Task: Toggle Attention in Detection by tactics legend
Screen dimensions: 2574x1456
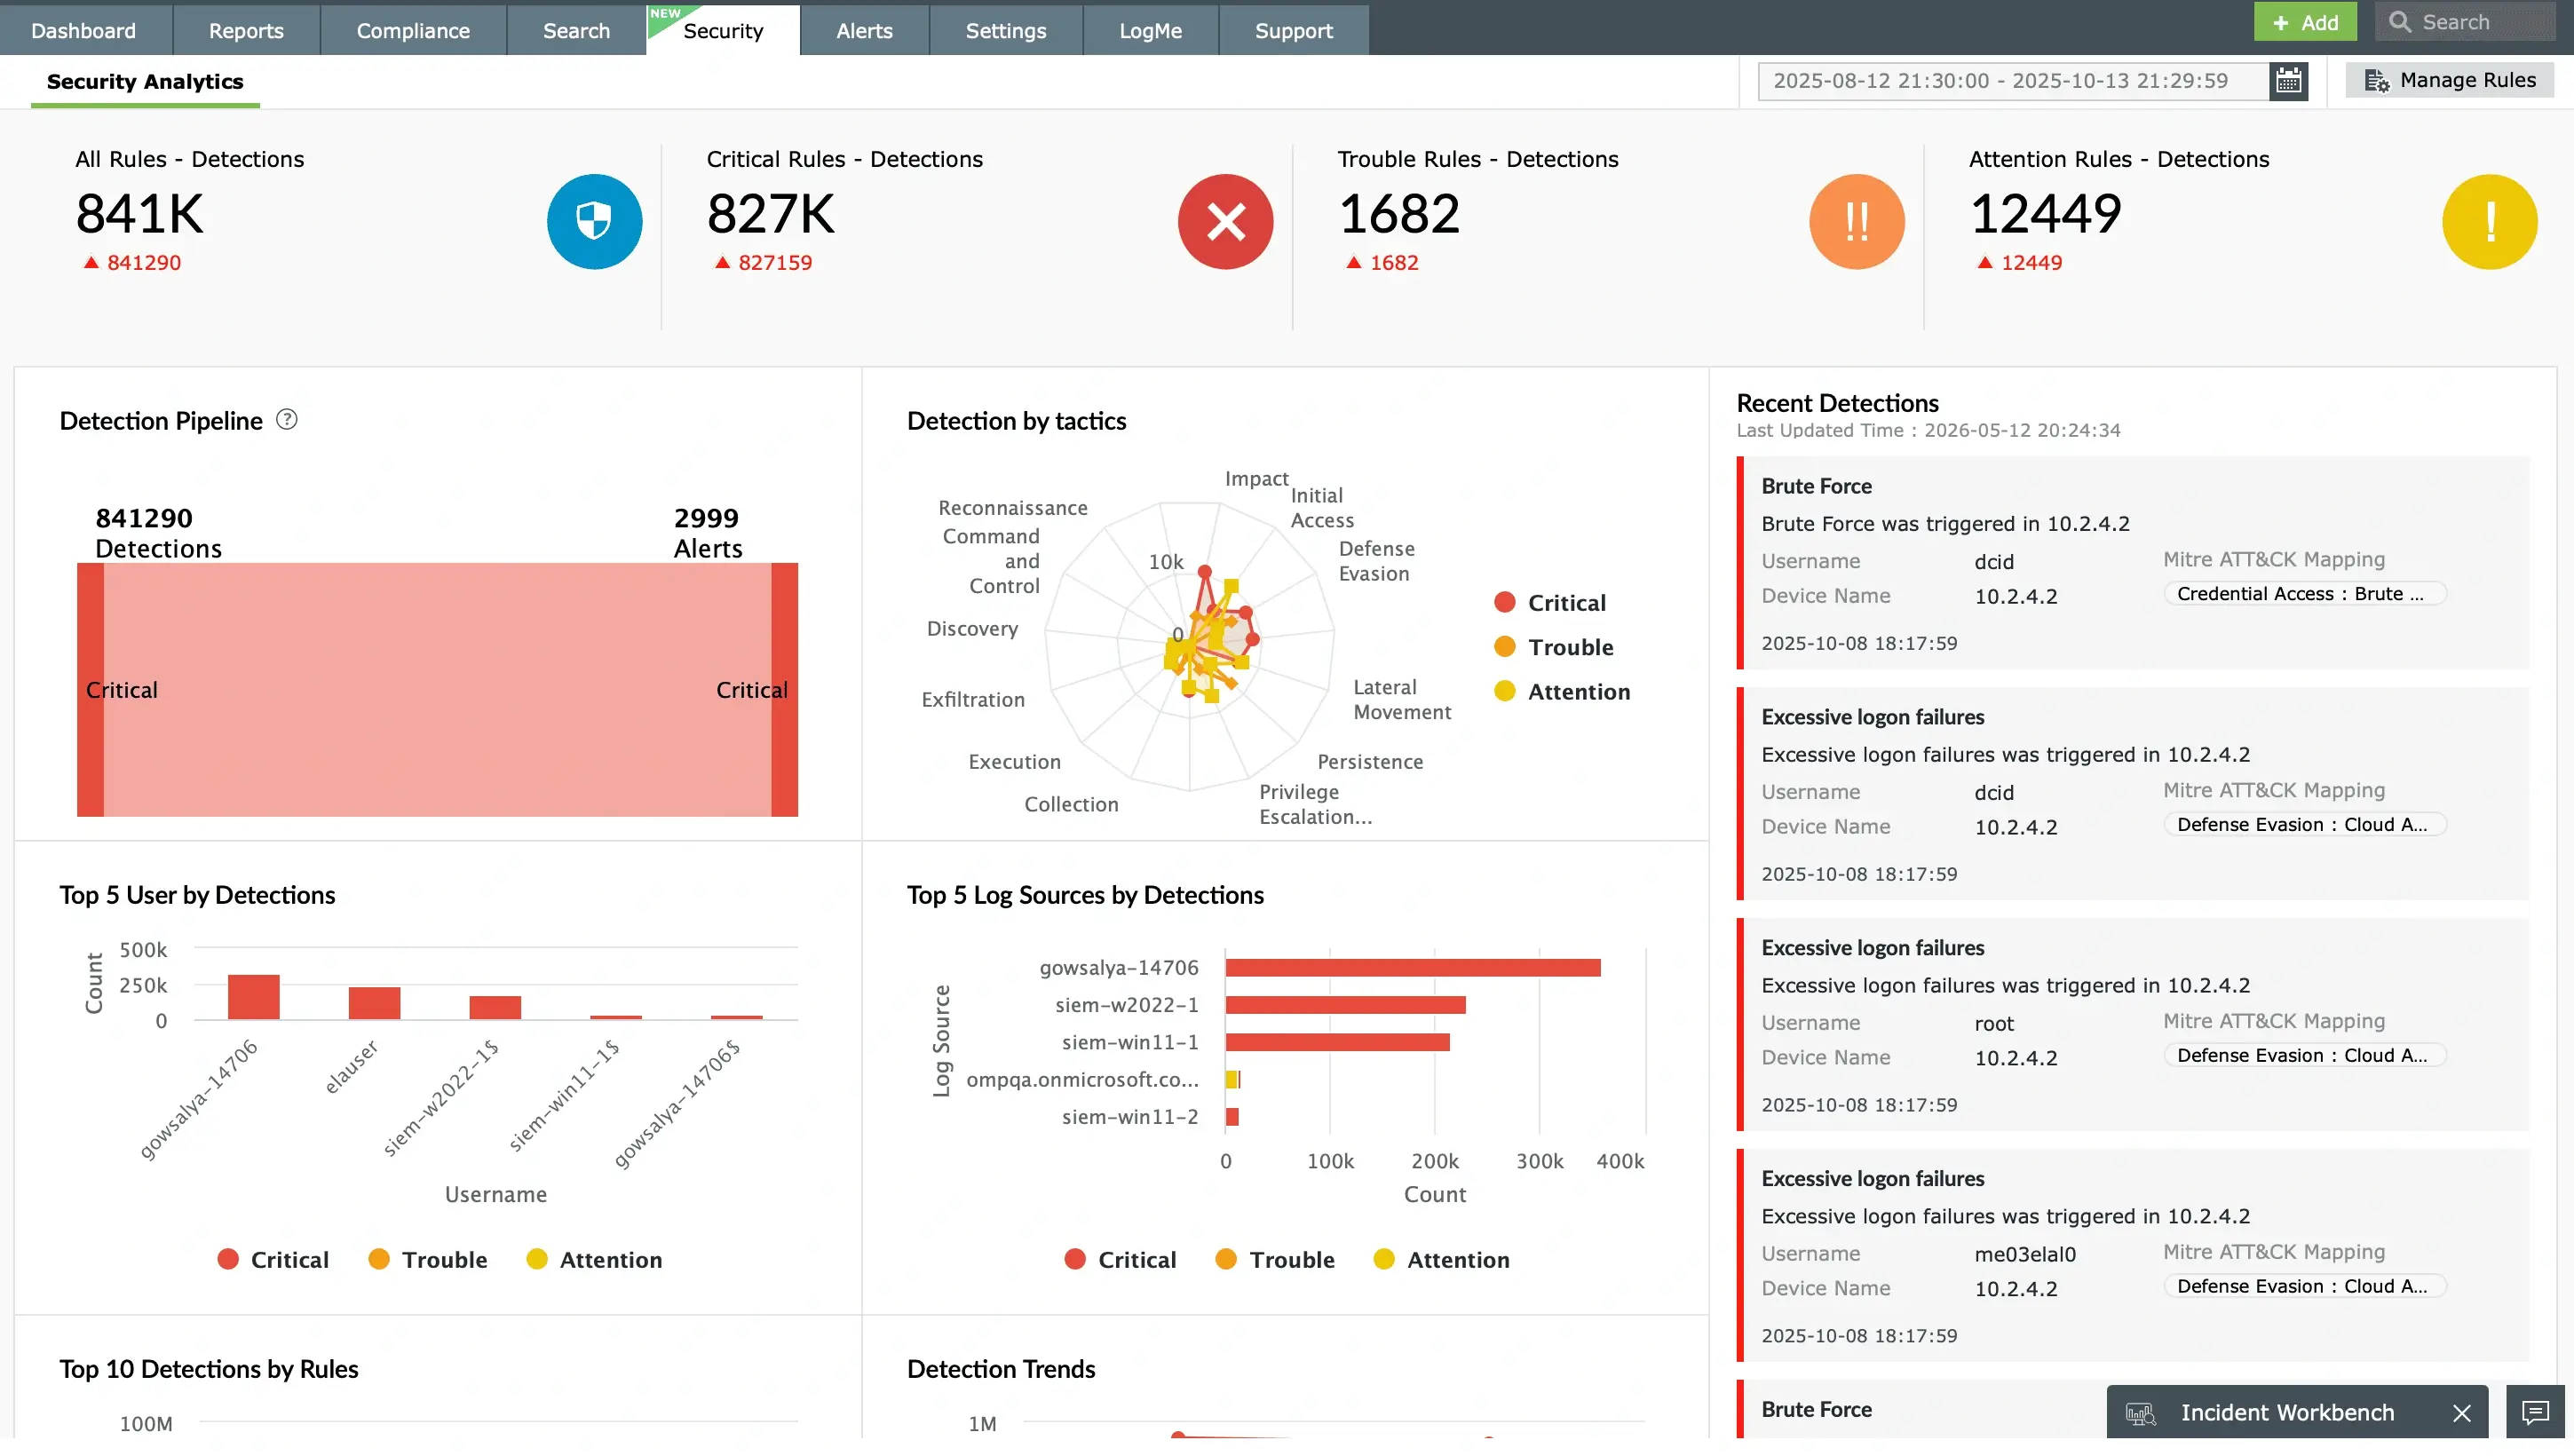Action: click(x=1561, y=691)
